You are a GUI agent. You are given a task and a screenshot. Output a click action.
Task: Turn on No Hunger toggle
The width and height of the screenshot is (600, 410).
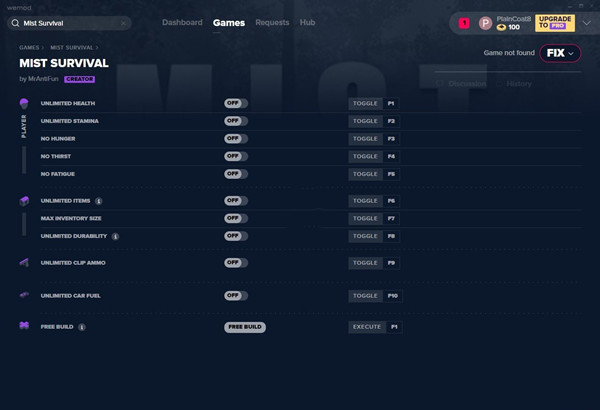(236, 139)
